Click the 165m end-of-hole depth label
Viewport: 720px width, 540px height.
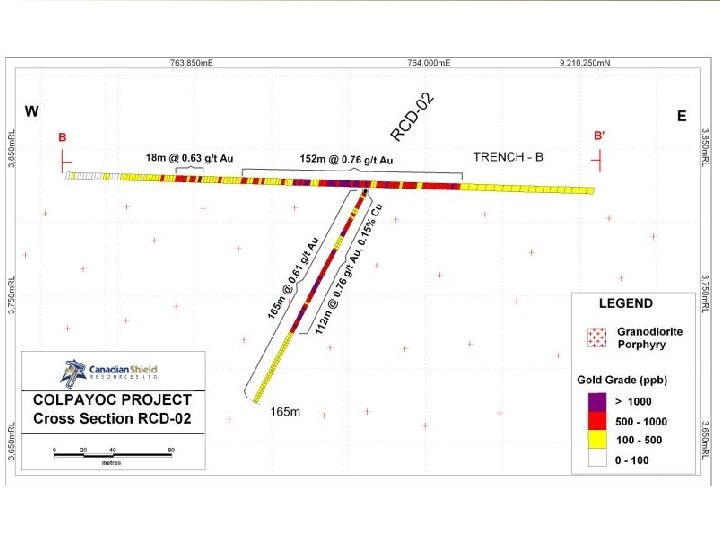tap(285, 412)
